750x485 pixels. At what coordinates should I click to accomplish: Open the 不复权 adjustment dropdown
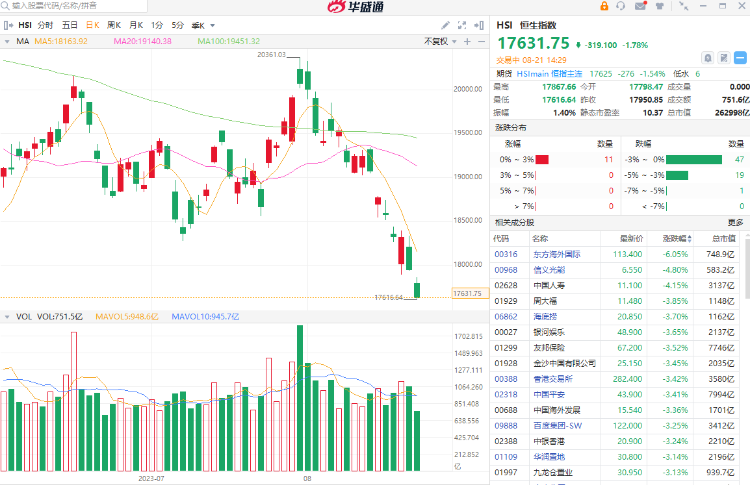(438, 41)
